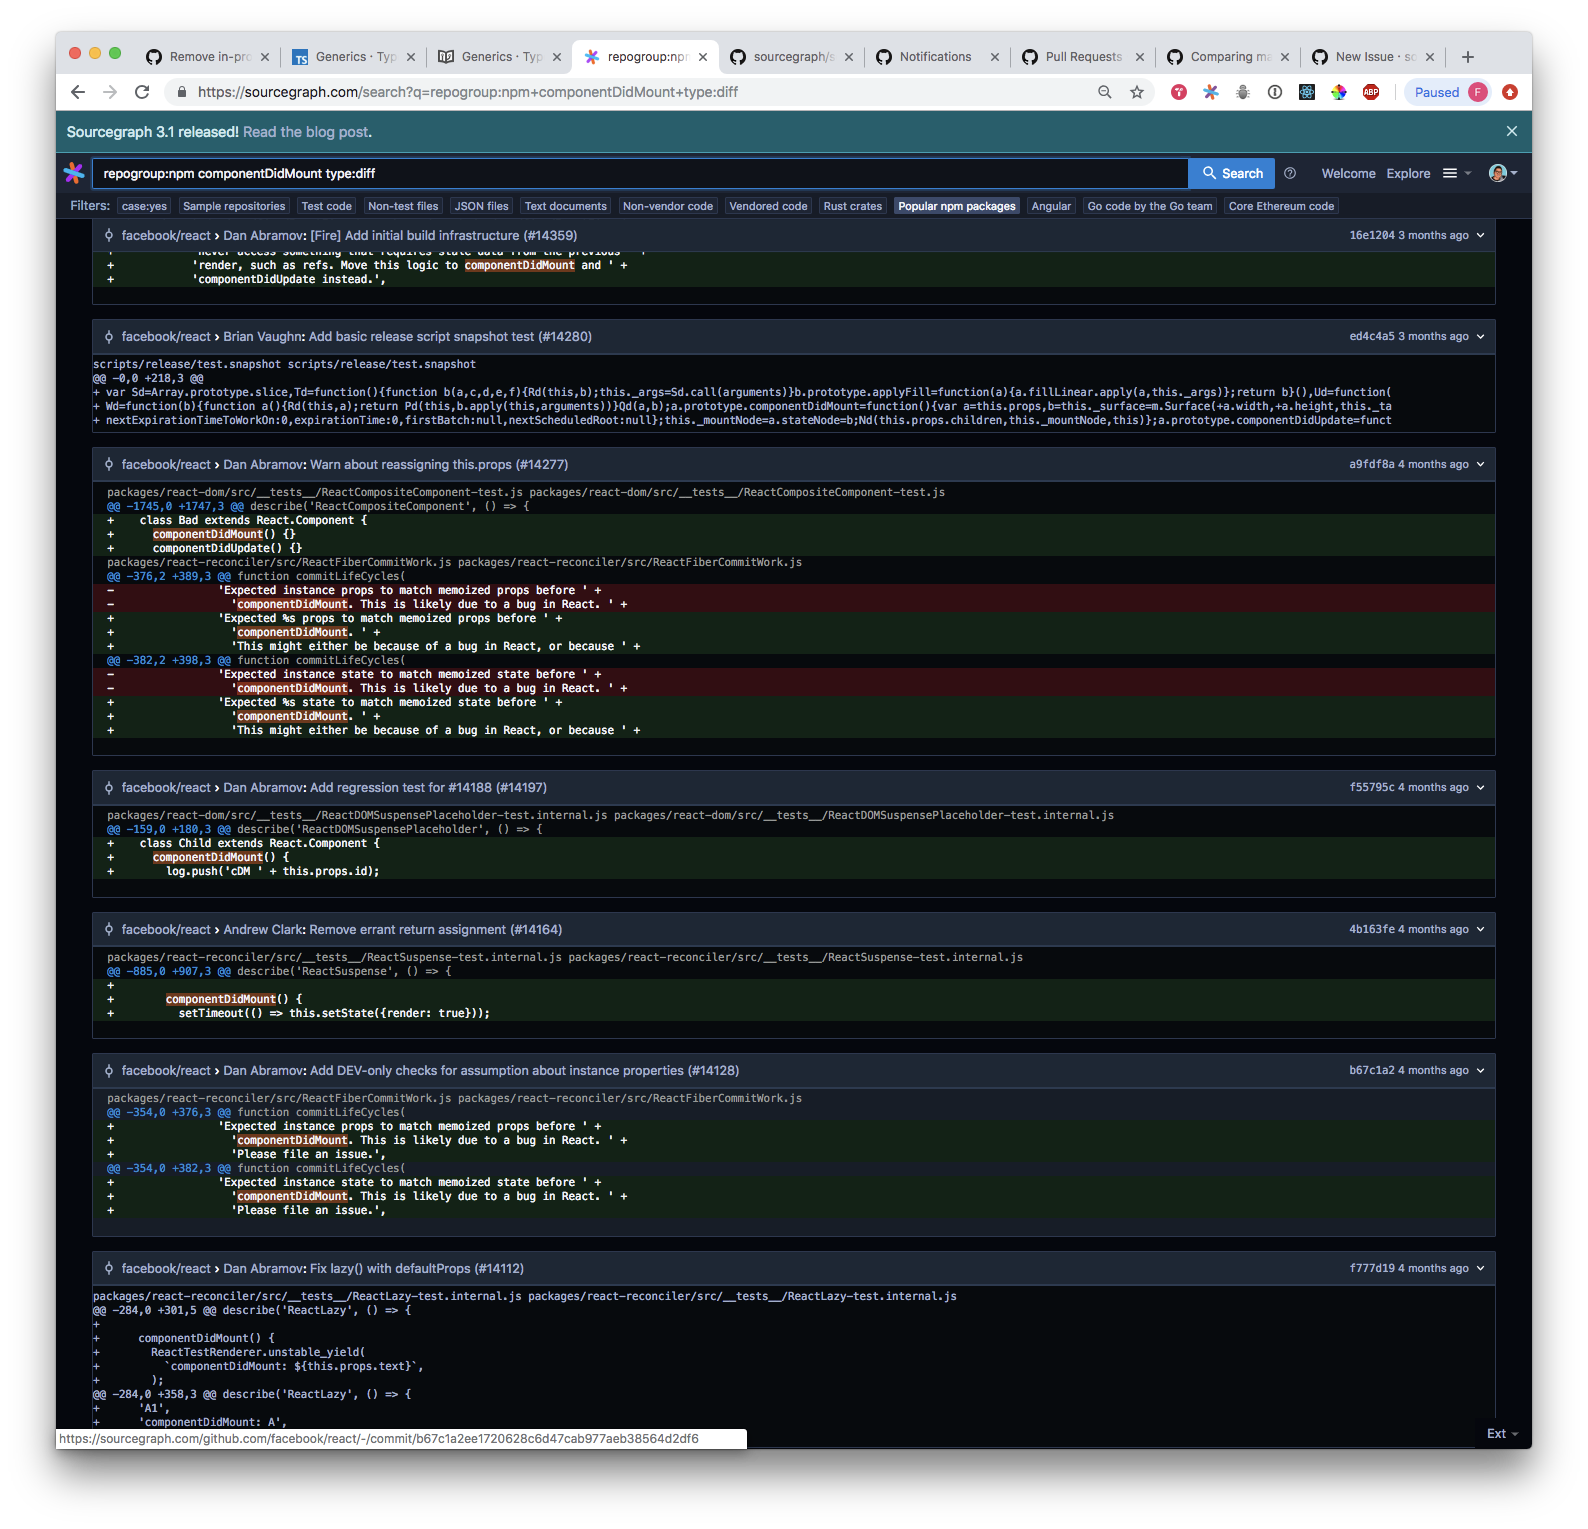1588x1529 pixels.
Task: Toggle the Sample repositories filter
Action: [234, 206]
